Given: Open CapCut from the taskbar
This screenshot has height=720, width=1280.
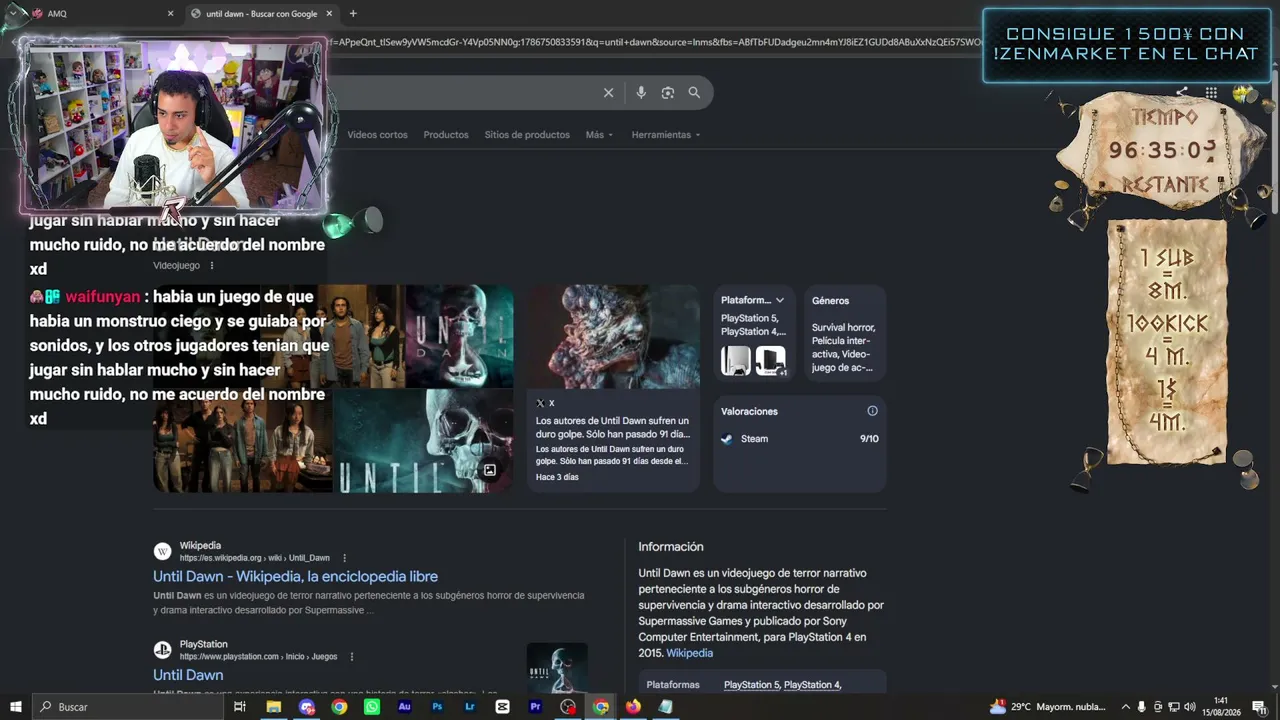Looking at the screenshot, I should pyautogui.click(x=502, y=707).
